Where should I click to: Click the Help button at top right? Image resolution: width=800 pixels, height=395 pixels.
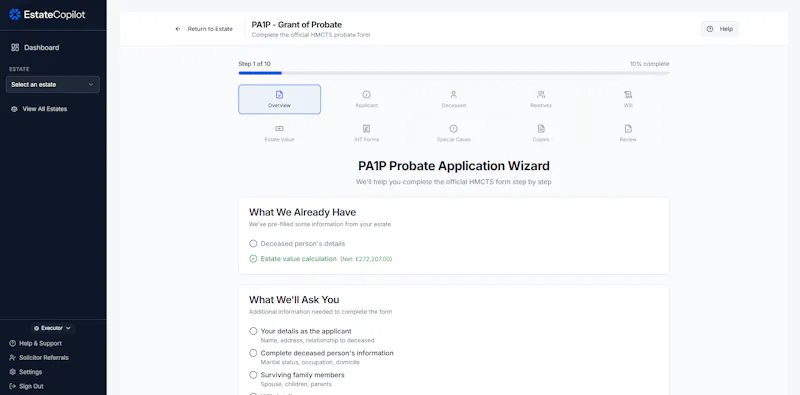point(719,29)
